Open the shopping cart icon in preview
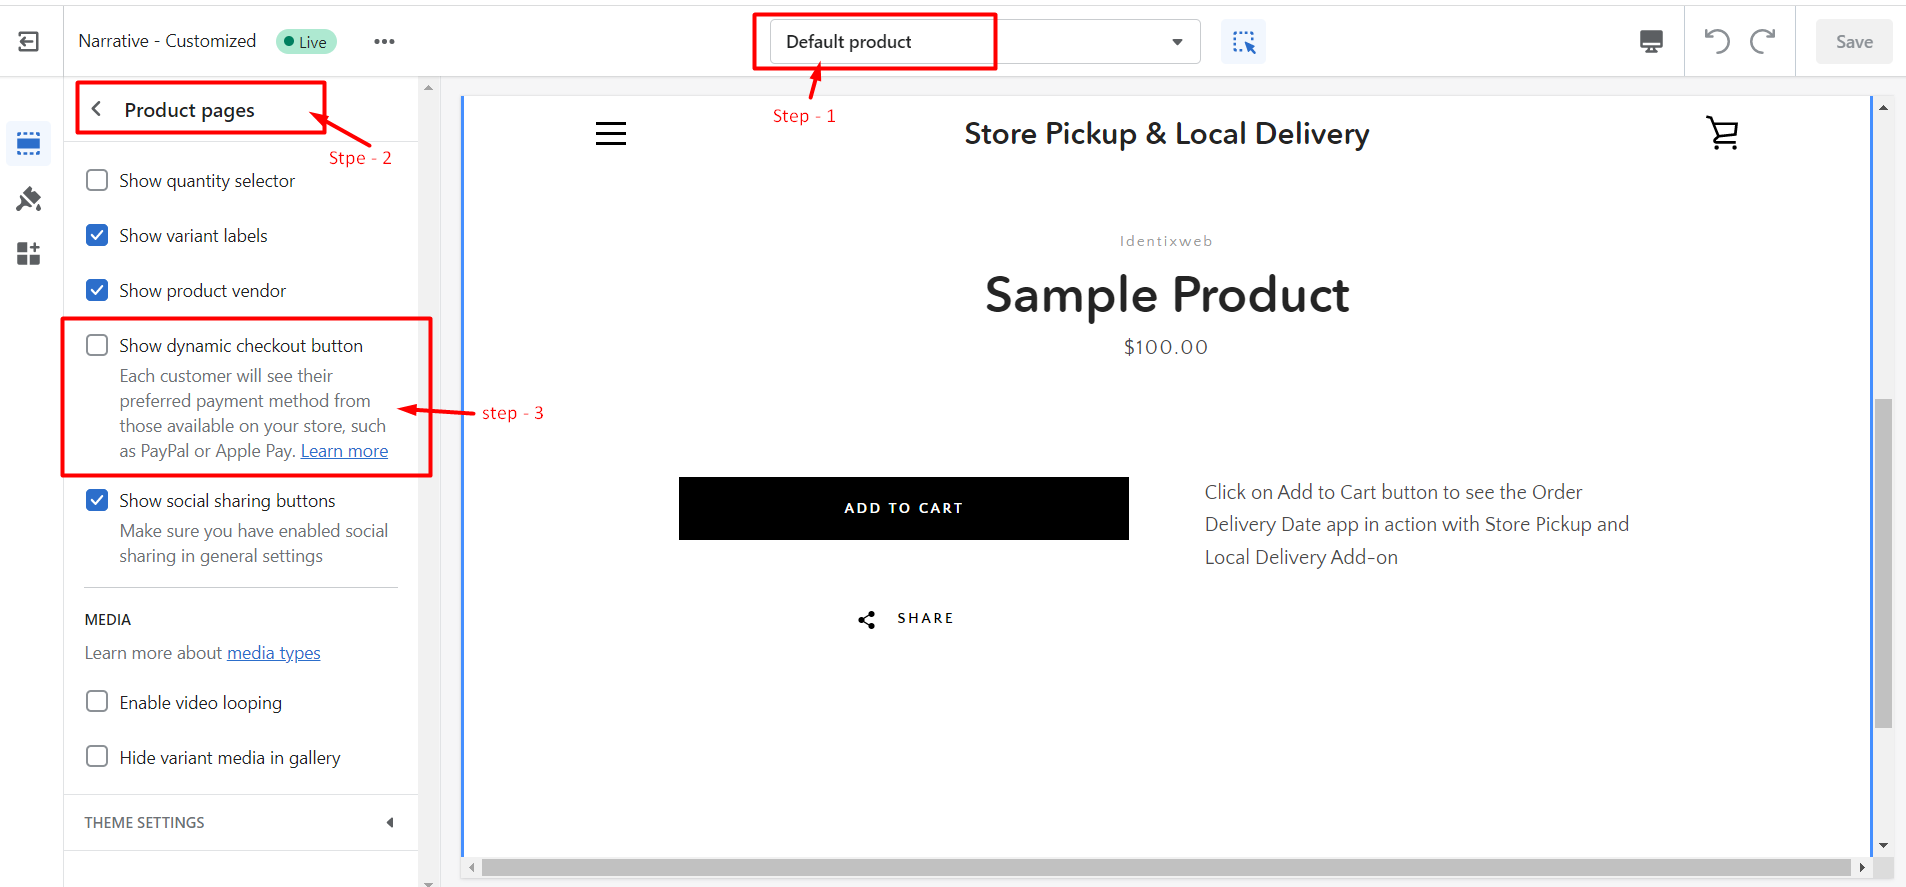 (1722, 133)
